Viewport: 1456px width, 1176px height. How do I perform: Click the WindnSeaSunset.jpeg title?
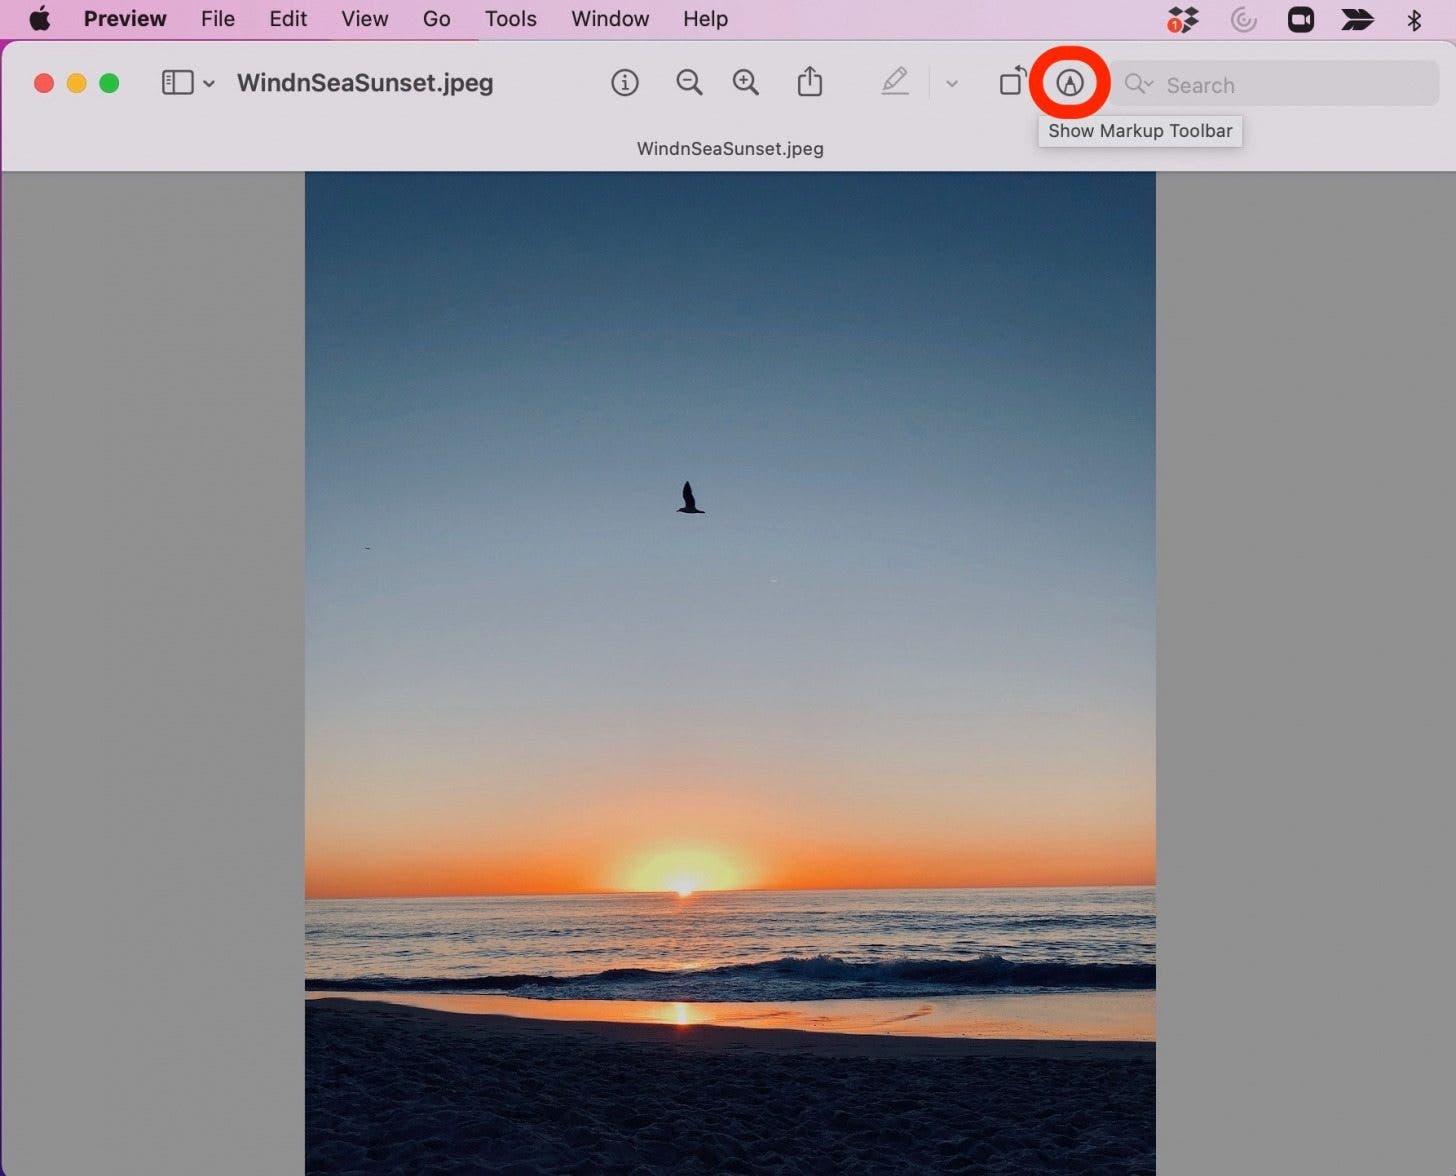click(364, 83)
